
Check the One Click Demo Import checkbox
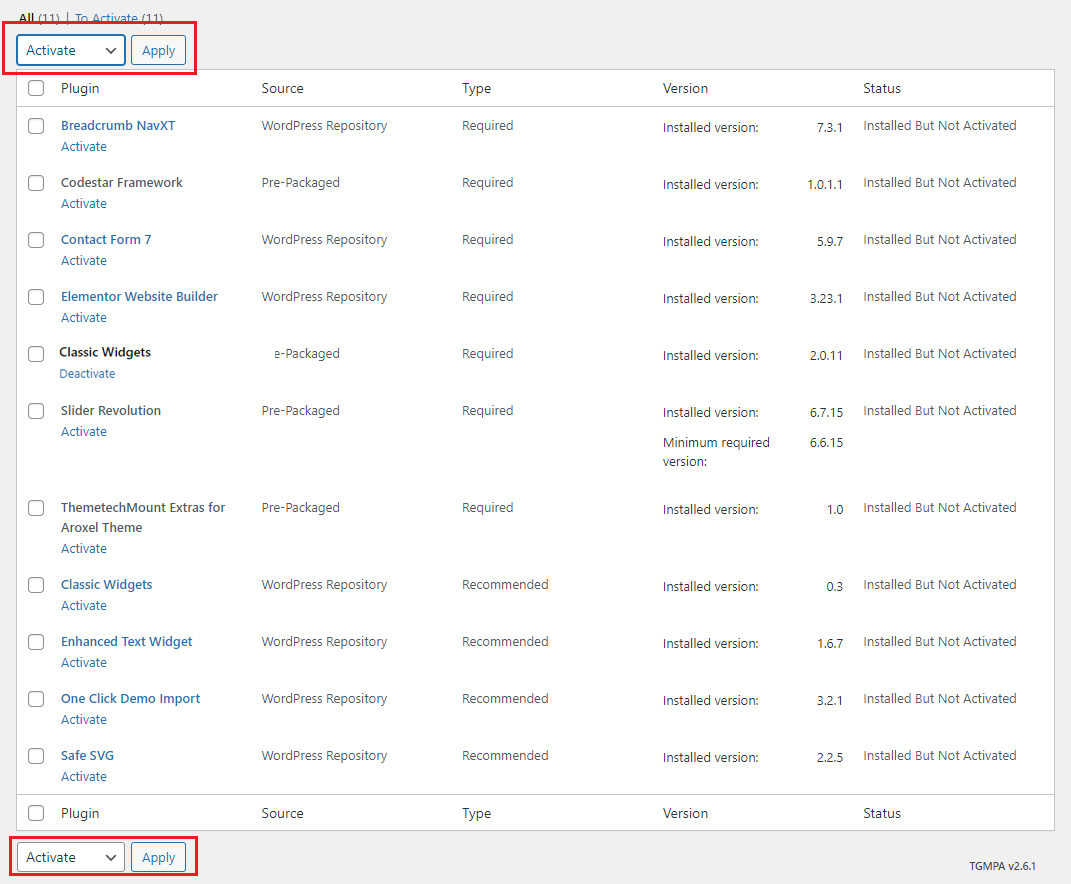(x=36, y=699)
